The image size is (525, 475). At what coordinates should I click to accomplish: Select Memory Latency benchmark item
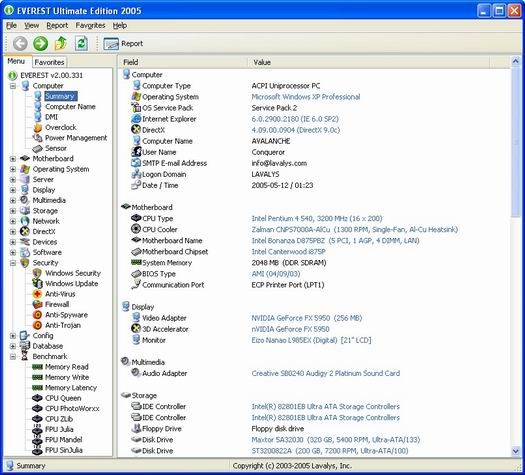(x=71, y=388)
